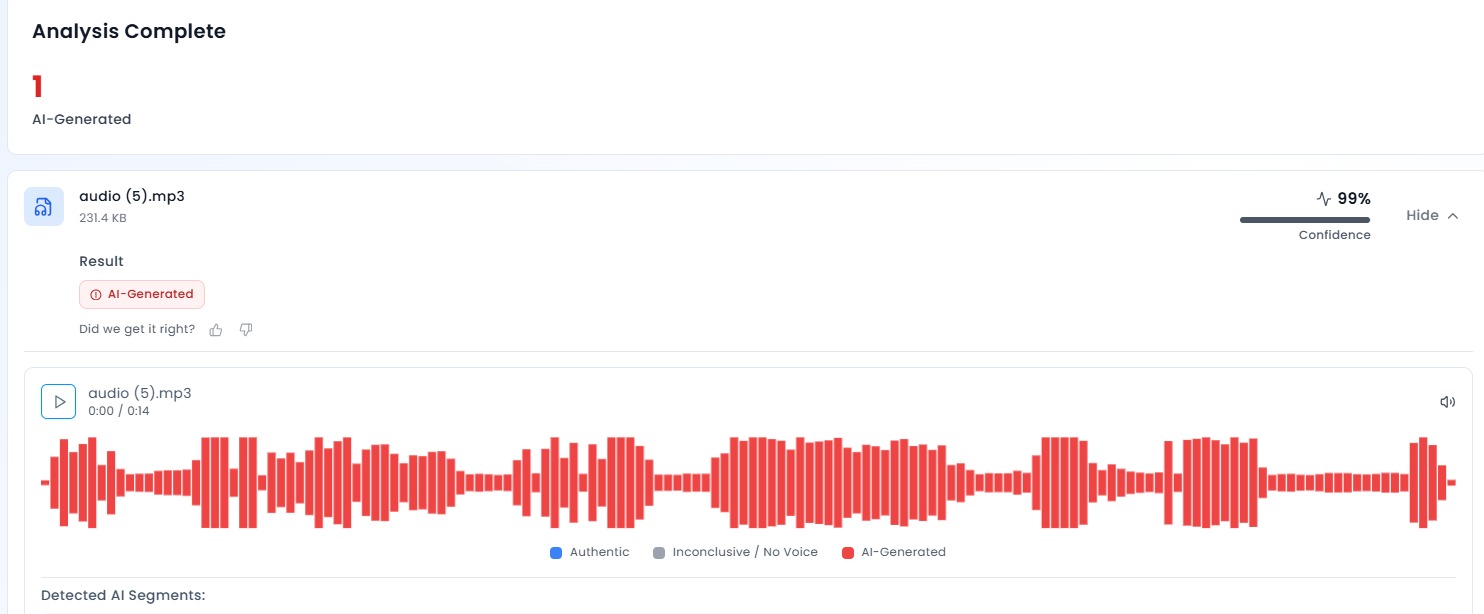The width and height of the screenshot is (1484, 614).
Task: Toggle the Inconclusive / No Voice legend item
Action: (x=735, y=552)
